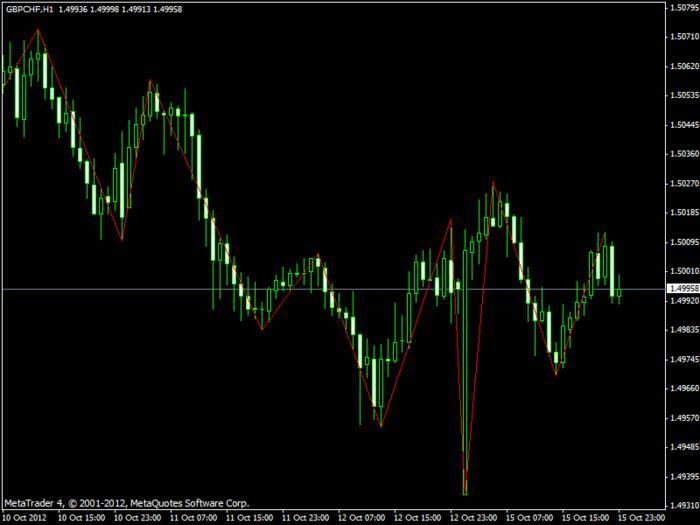The image size is (700, 525).
Task: Click the 1.49485 price axis label
Action: [684, 447]
